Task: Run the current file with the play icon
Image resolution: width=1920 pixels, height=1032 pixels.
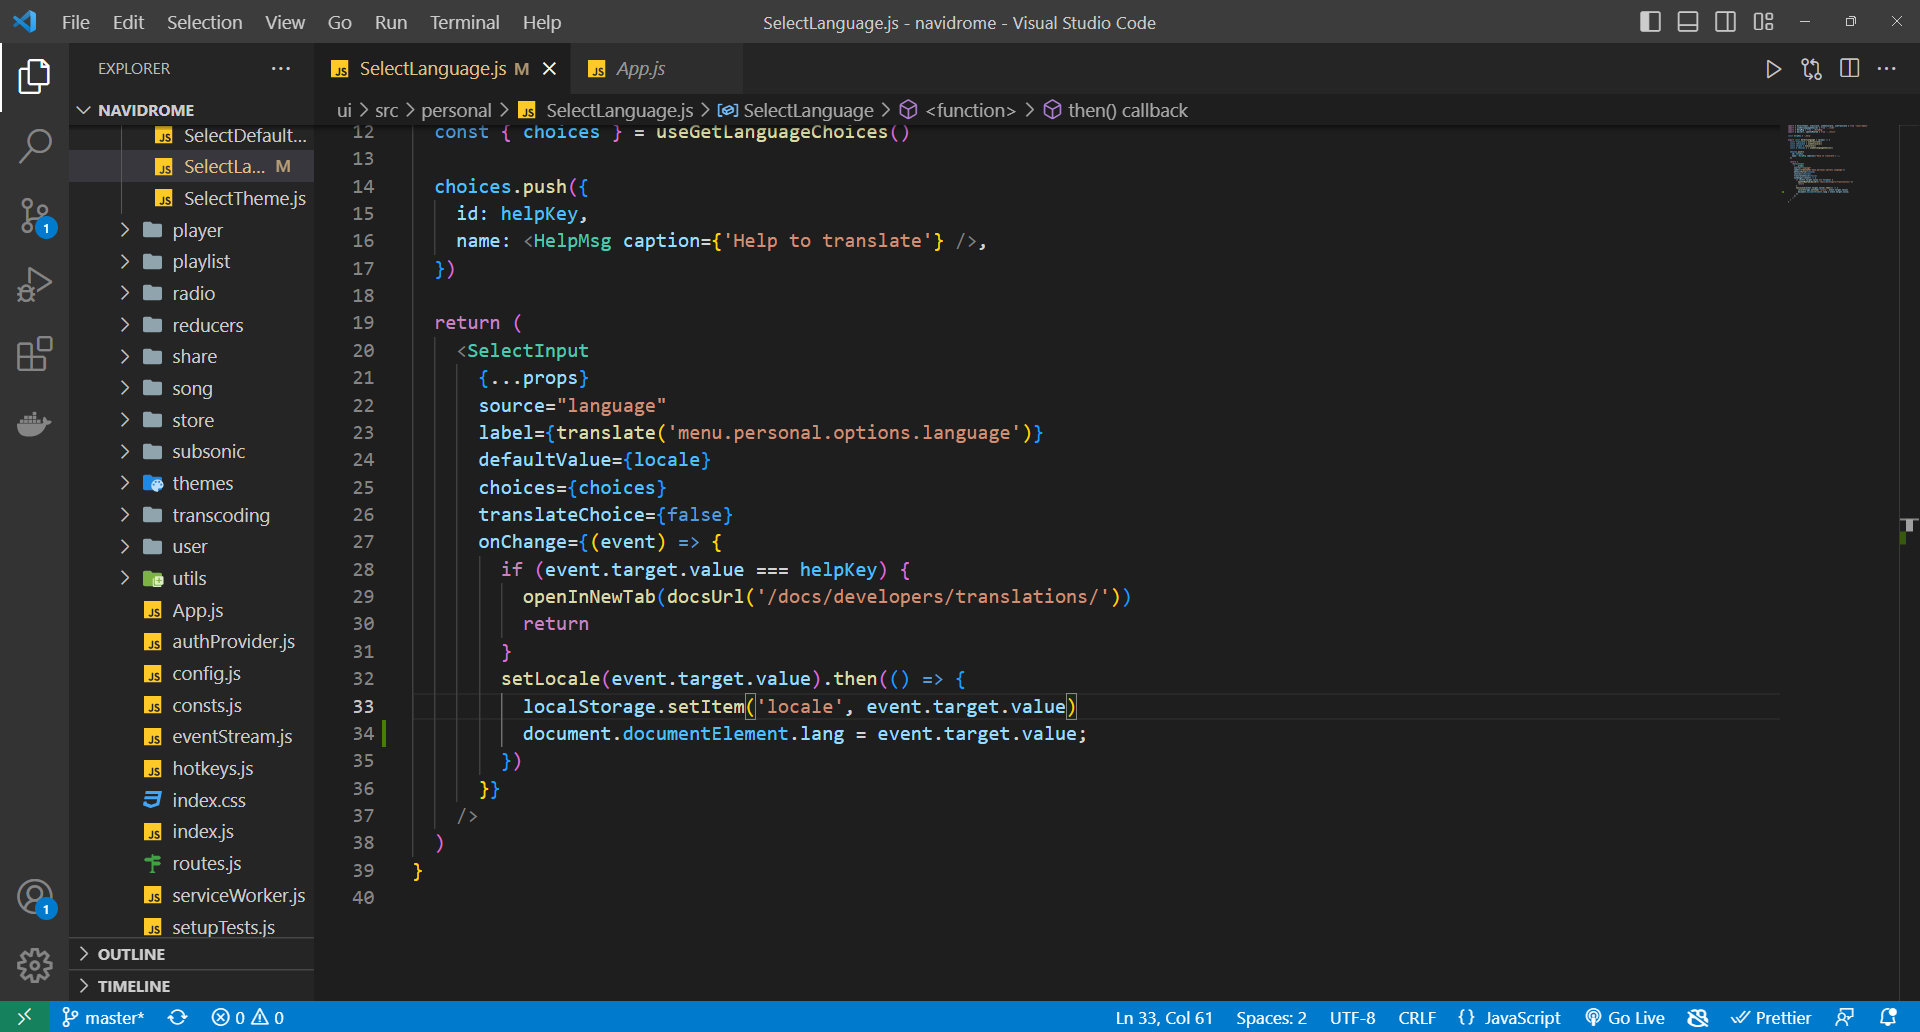Action: click(x=1774, y=69)
